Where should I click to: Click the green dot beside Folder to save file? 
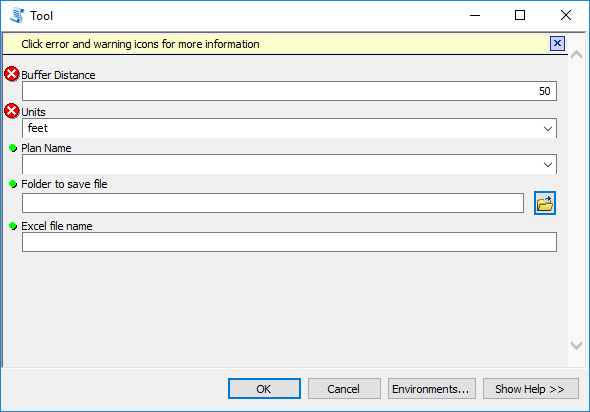[13, 184]
